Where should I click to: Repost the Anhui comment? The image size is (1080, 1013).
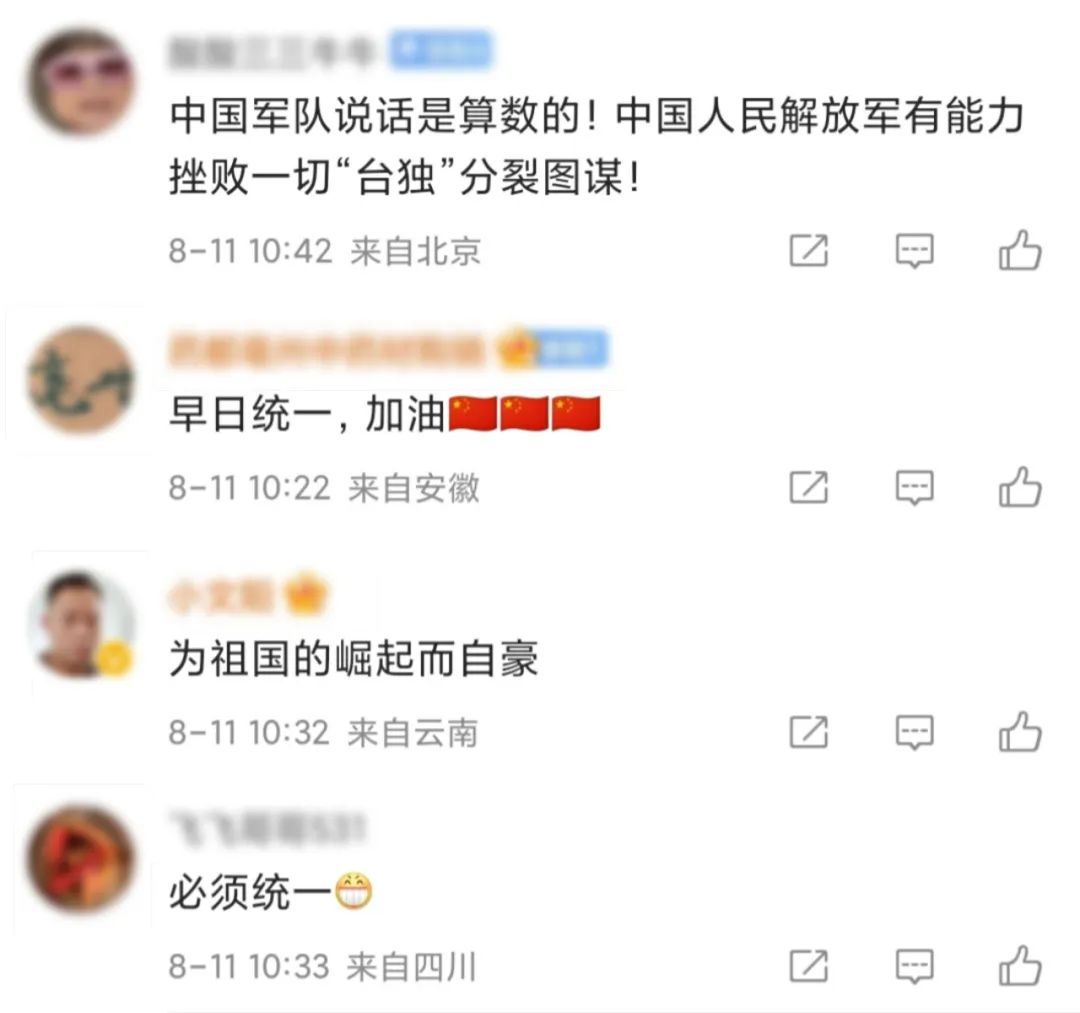pyautogui.click(x=809, y=487)
